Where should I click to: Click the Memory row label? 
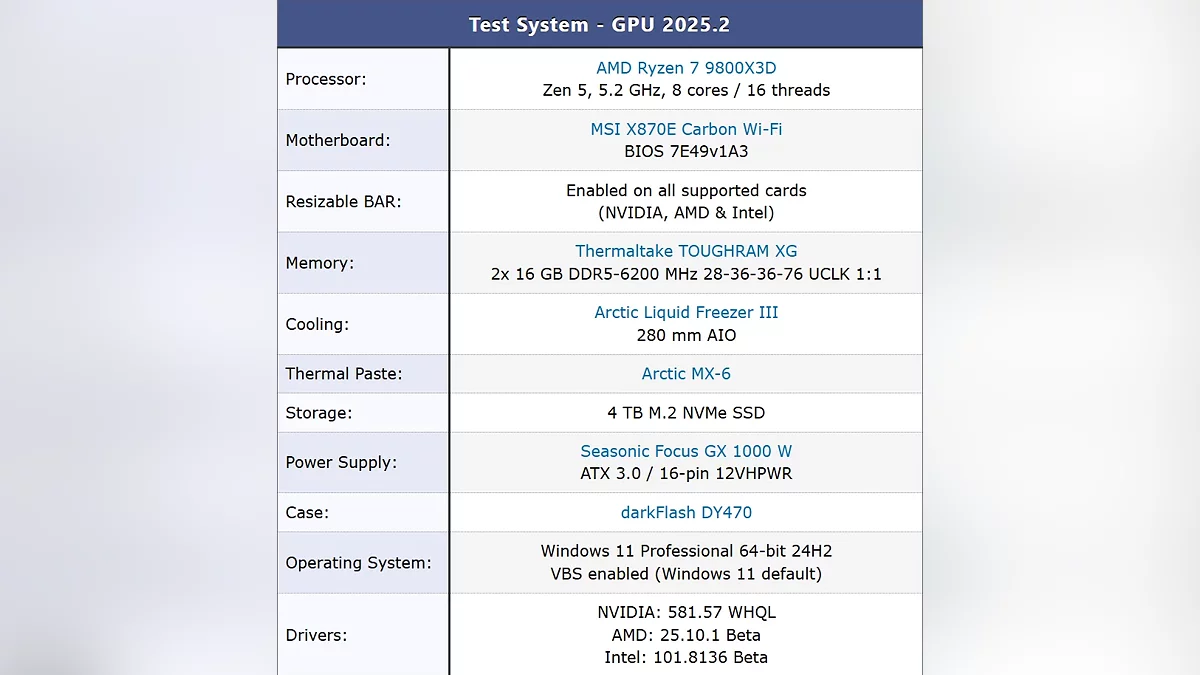[319, 263]
